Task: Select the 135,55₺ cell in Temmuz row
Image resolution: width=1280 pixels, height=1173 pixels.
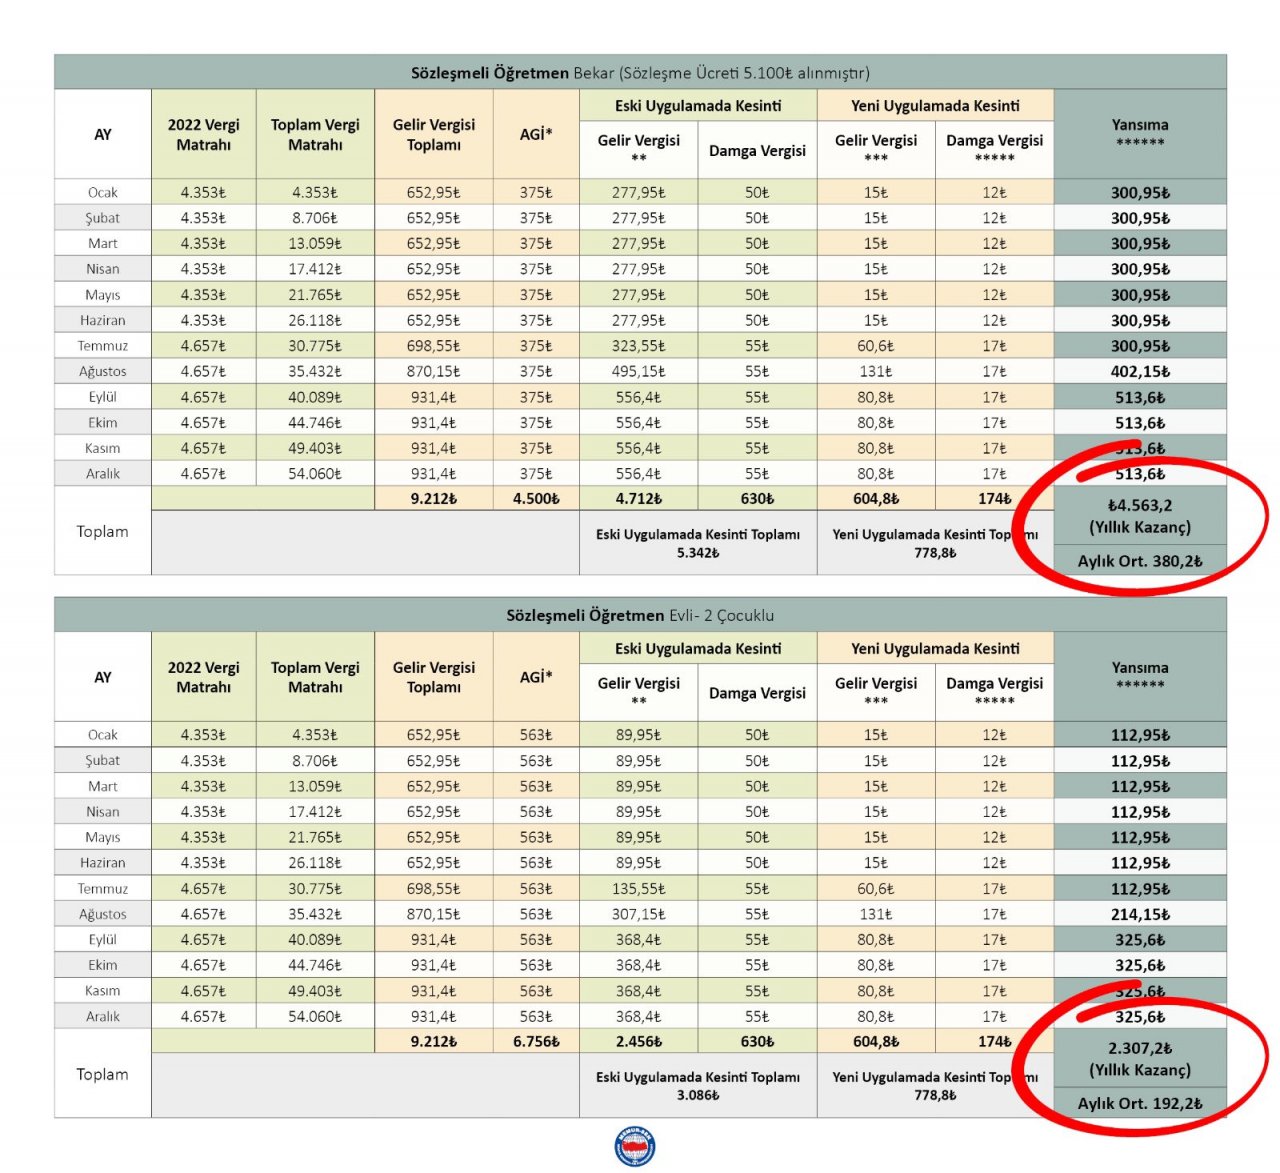Action: tap(638, 888)
